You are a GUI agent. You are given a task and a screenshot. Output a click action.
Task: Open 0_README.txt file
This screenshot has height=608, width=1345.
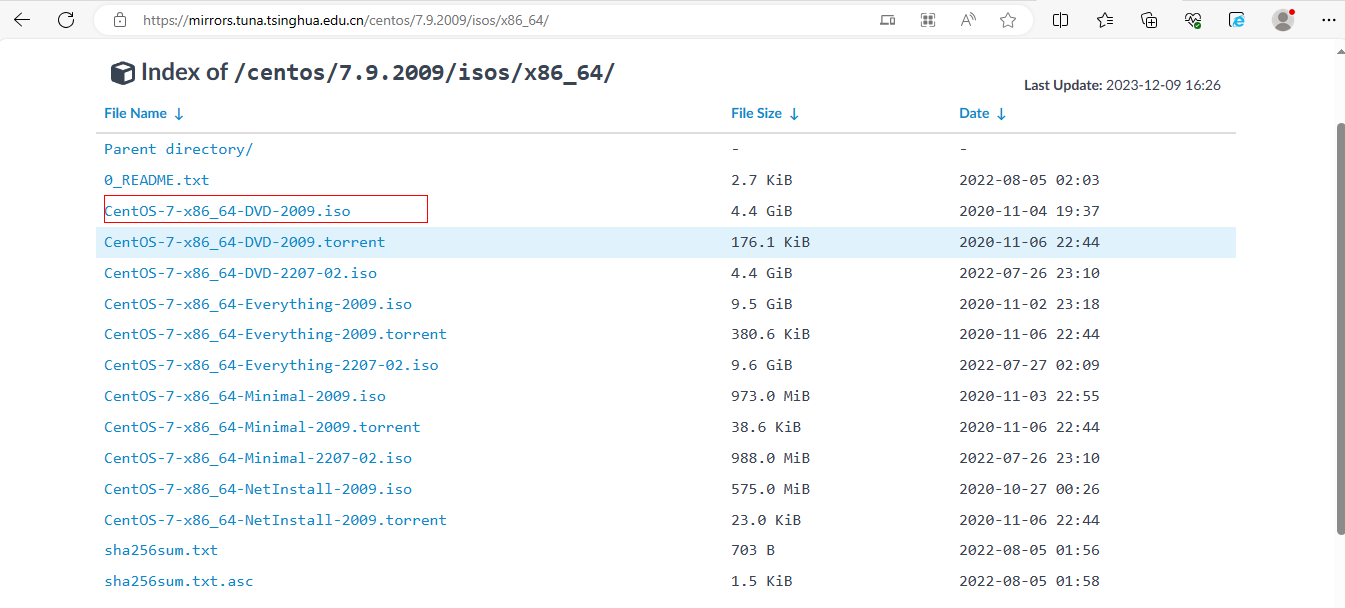[157, 180]
